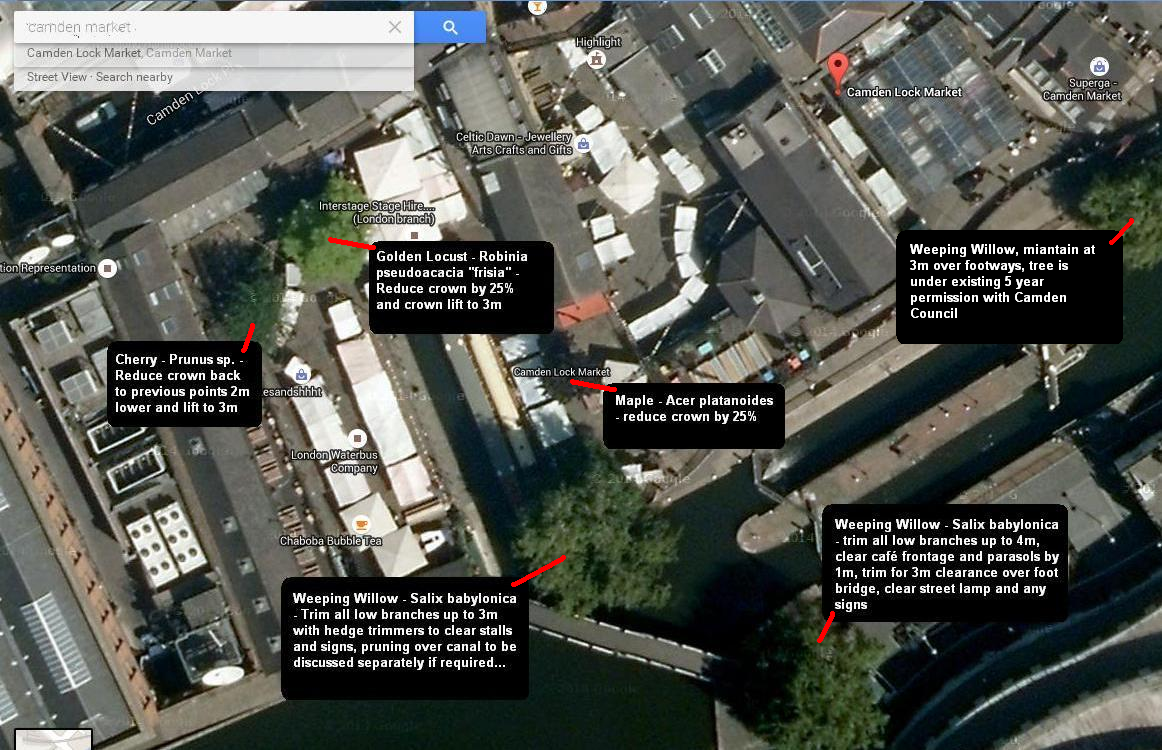Clear the search box with the X
This screenshot has height=750, width=1162.
point(395,27)
